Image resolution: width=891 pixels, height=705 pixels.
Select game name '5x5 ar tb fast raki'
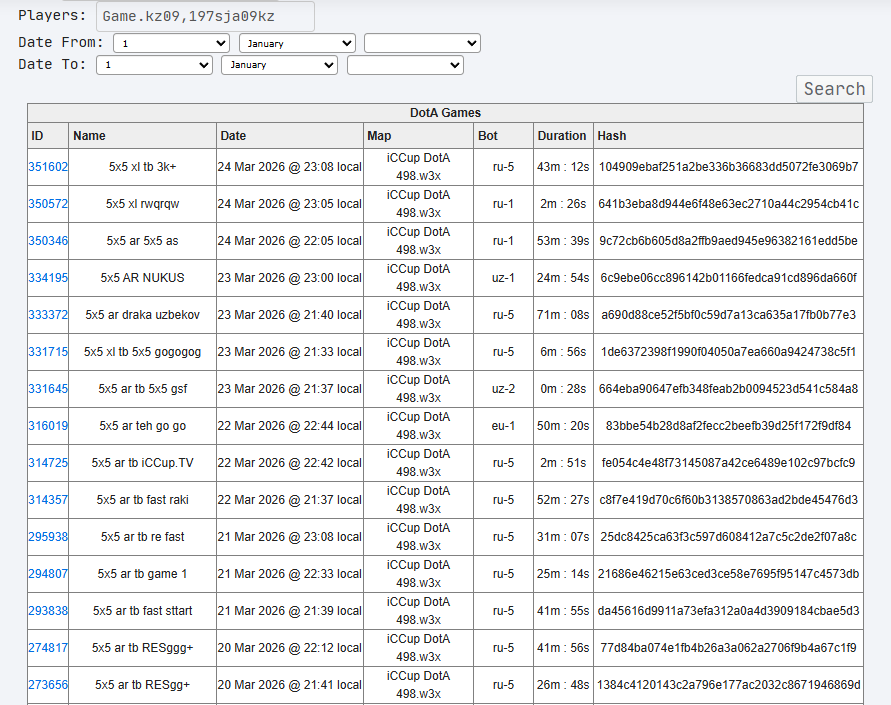pos(143,500)
